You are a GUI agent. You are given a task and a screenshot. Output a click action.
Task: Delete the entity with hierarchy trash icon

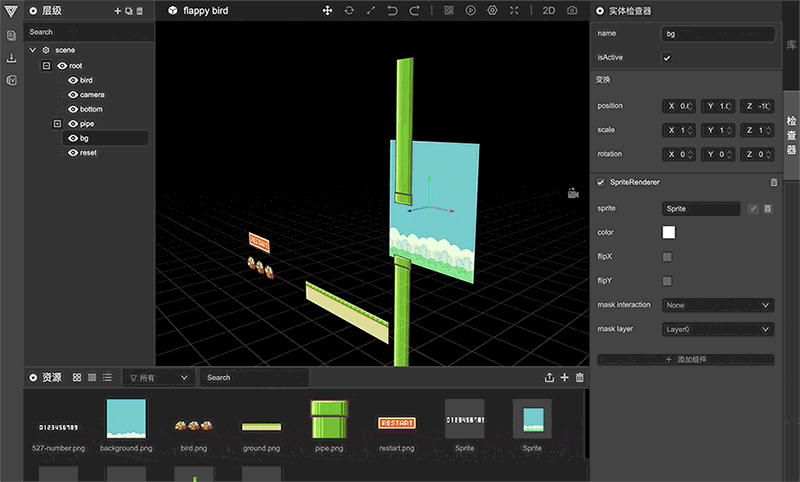140,11
